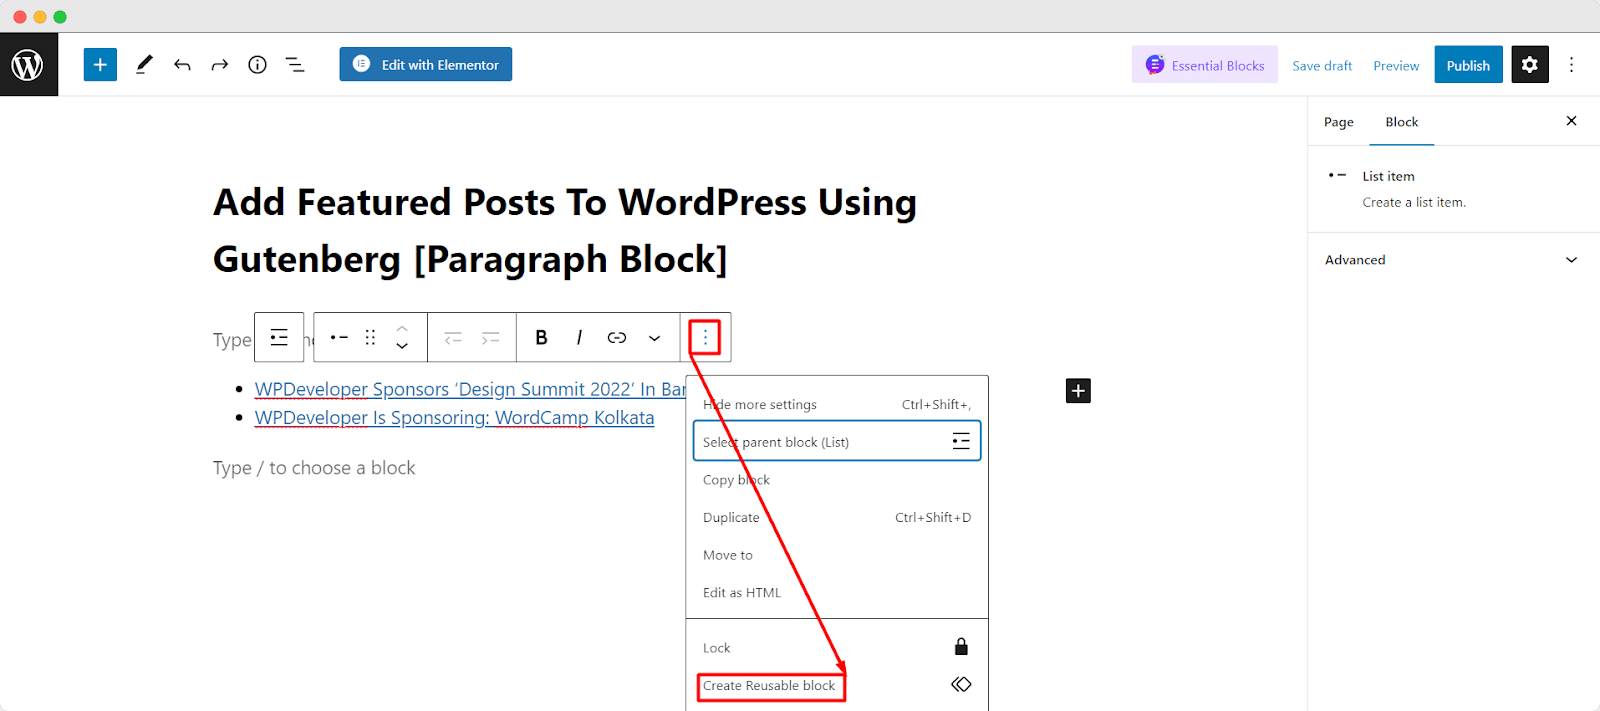Image resolution: width=1600 pixels, height=711 pixels.
Task: Switch to the Block tab
Action: coord(1402,122)
